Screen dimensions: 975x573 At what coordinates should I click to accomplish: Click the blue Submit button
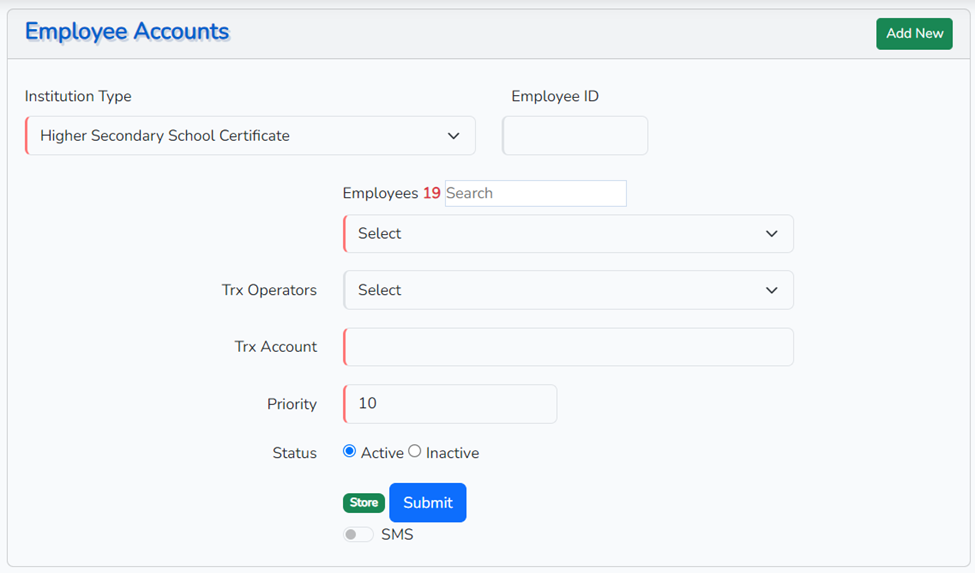point(428,503)
